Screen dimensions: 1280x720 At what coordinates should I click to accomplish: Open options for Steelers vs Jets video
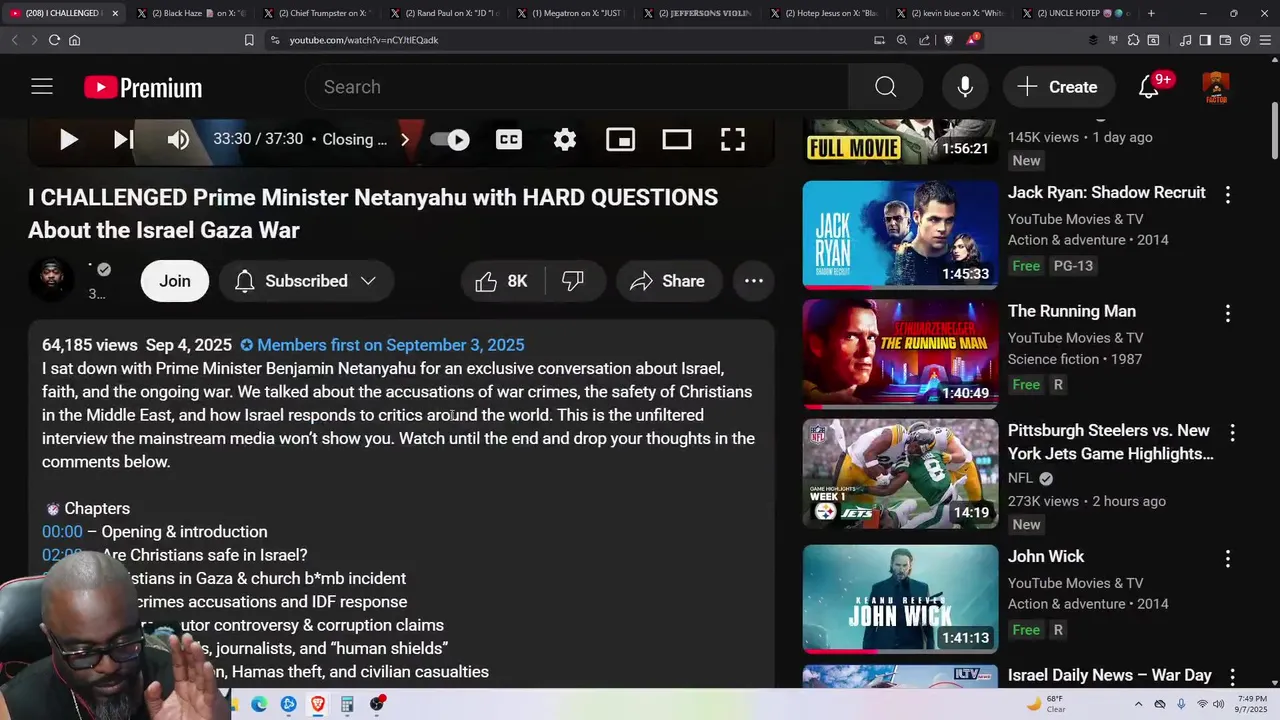coord(1232,433)
